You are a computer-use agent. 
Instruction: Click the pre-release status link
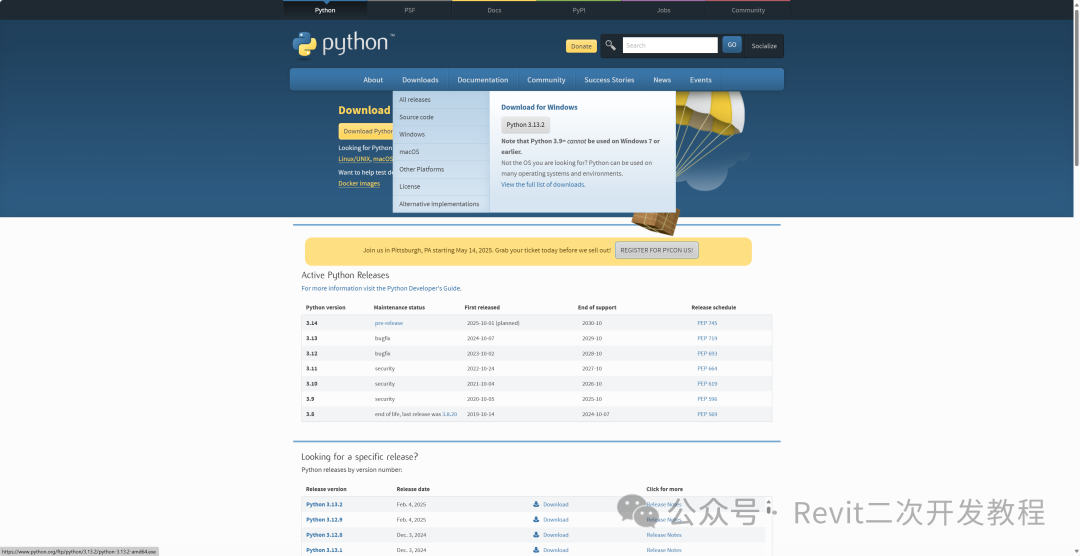[389, 323]
